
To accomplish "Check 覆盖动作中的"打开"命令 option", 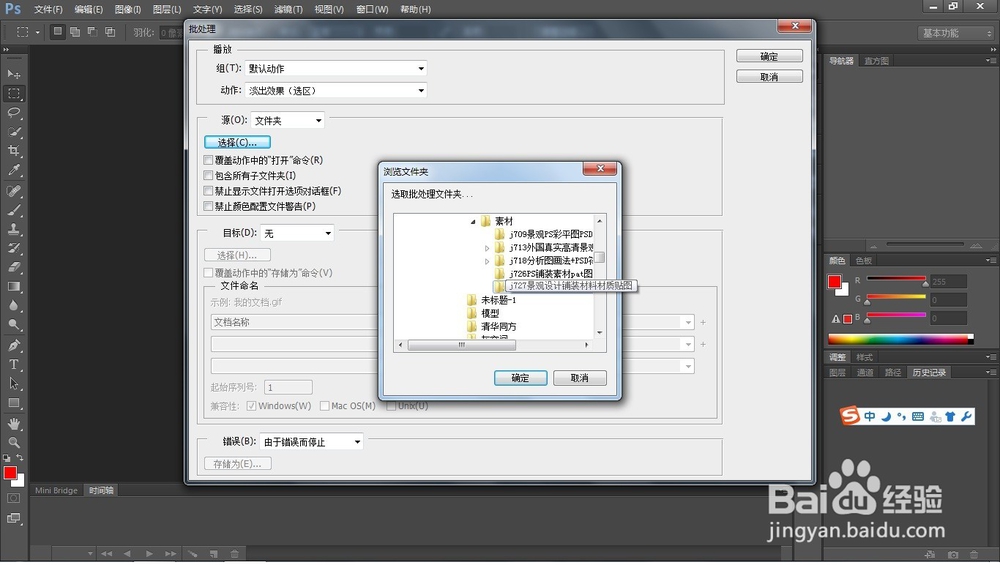I will [x=208, y=160].
